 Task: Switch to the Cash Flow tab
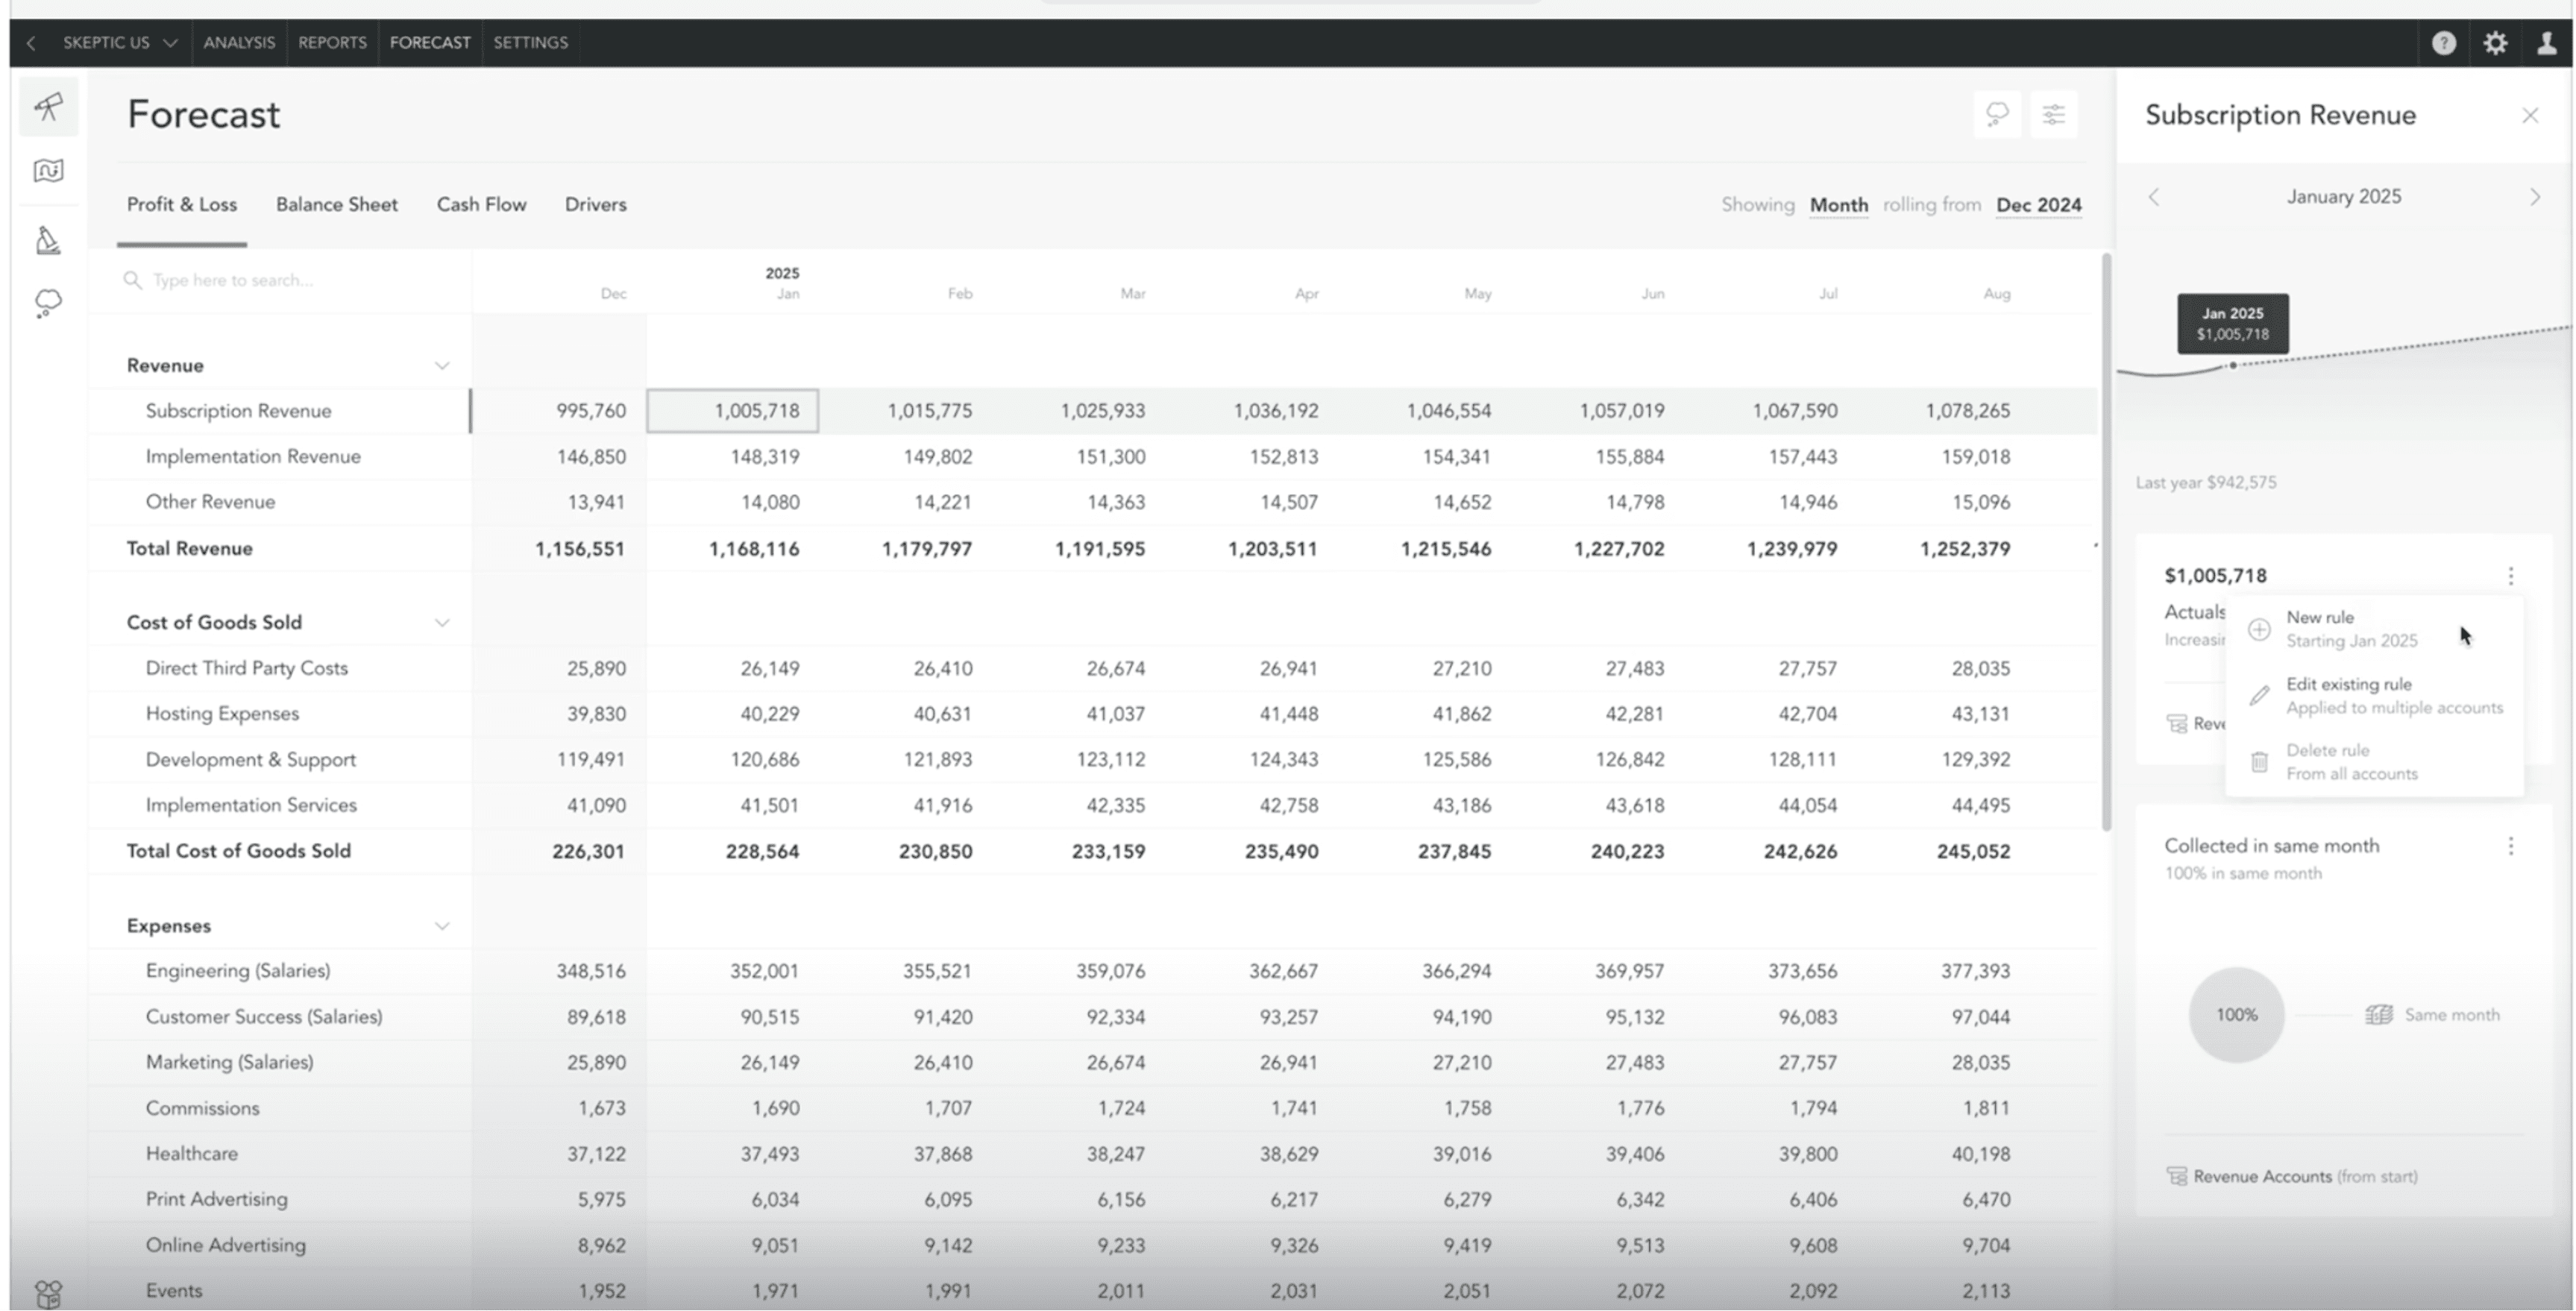pos(481,205)
